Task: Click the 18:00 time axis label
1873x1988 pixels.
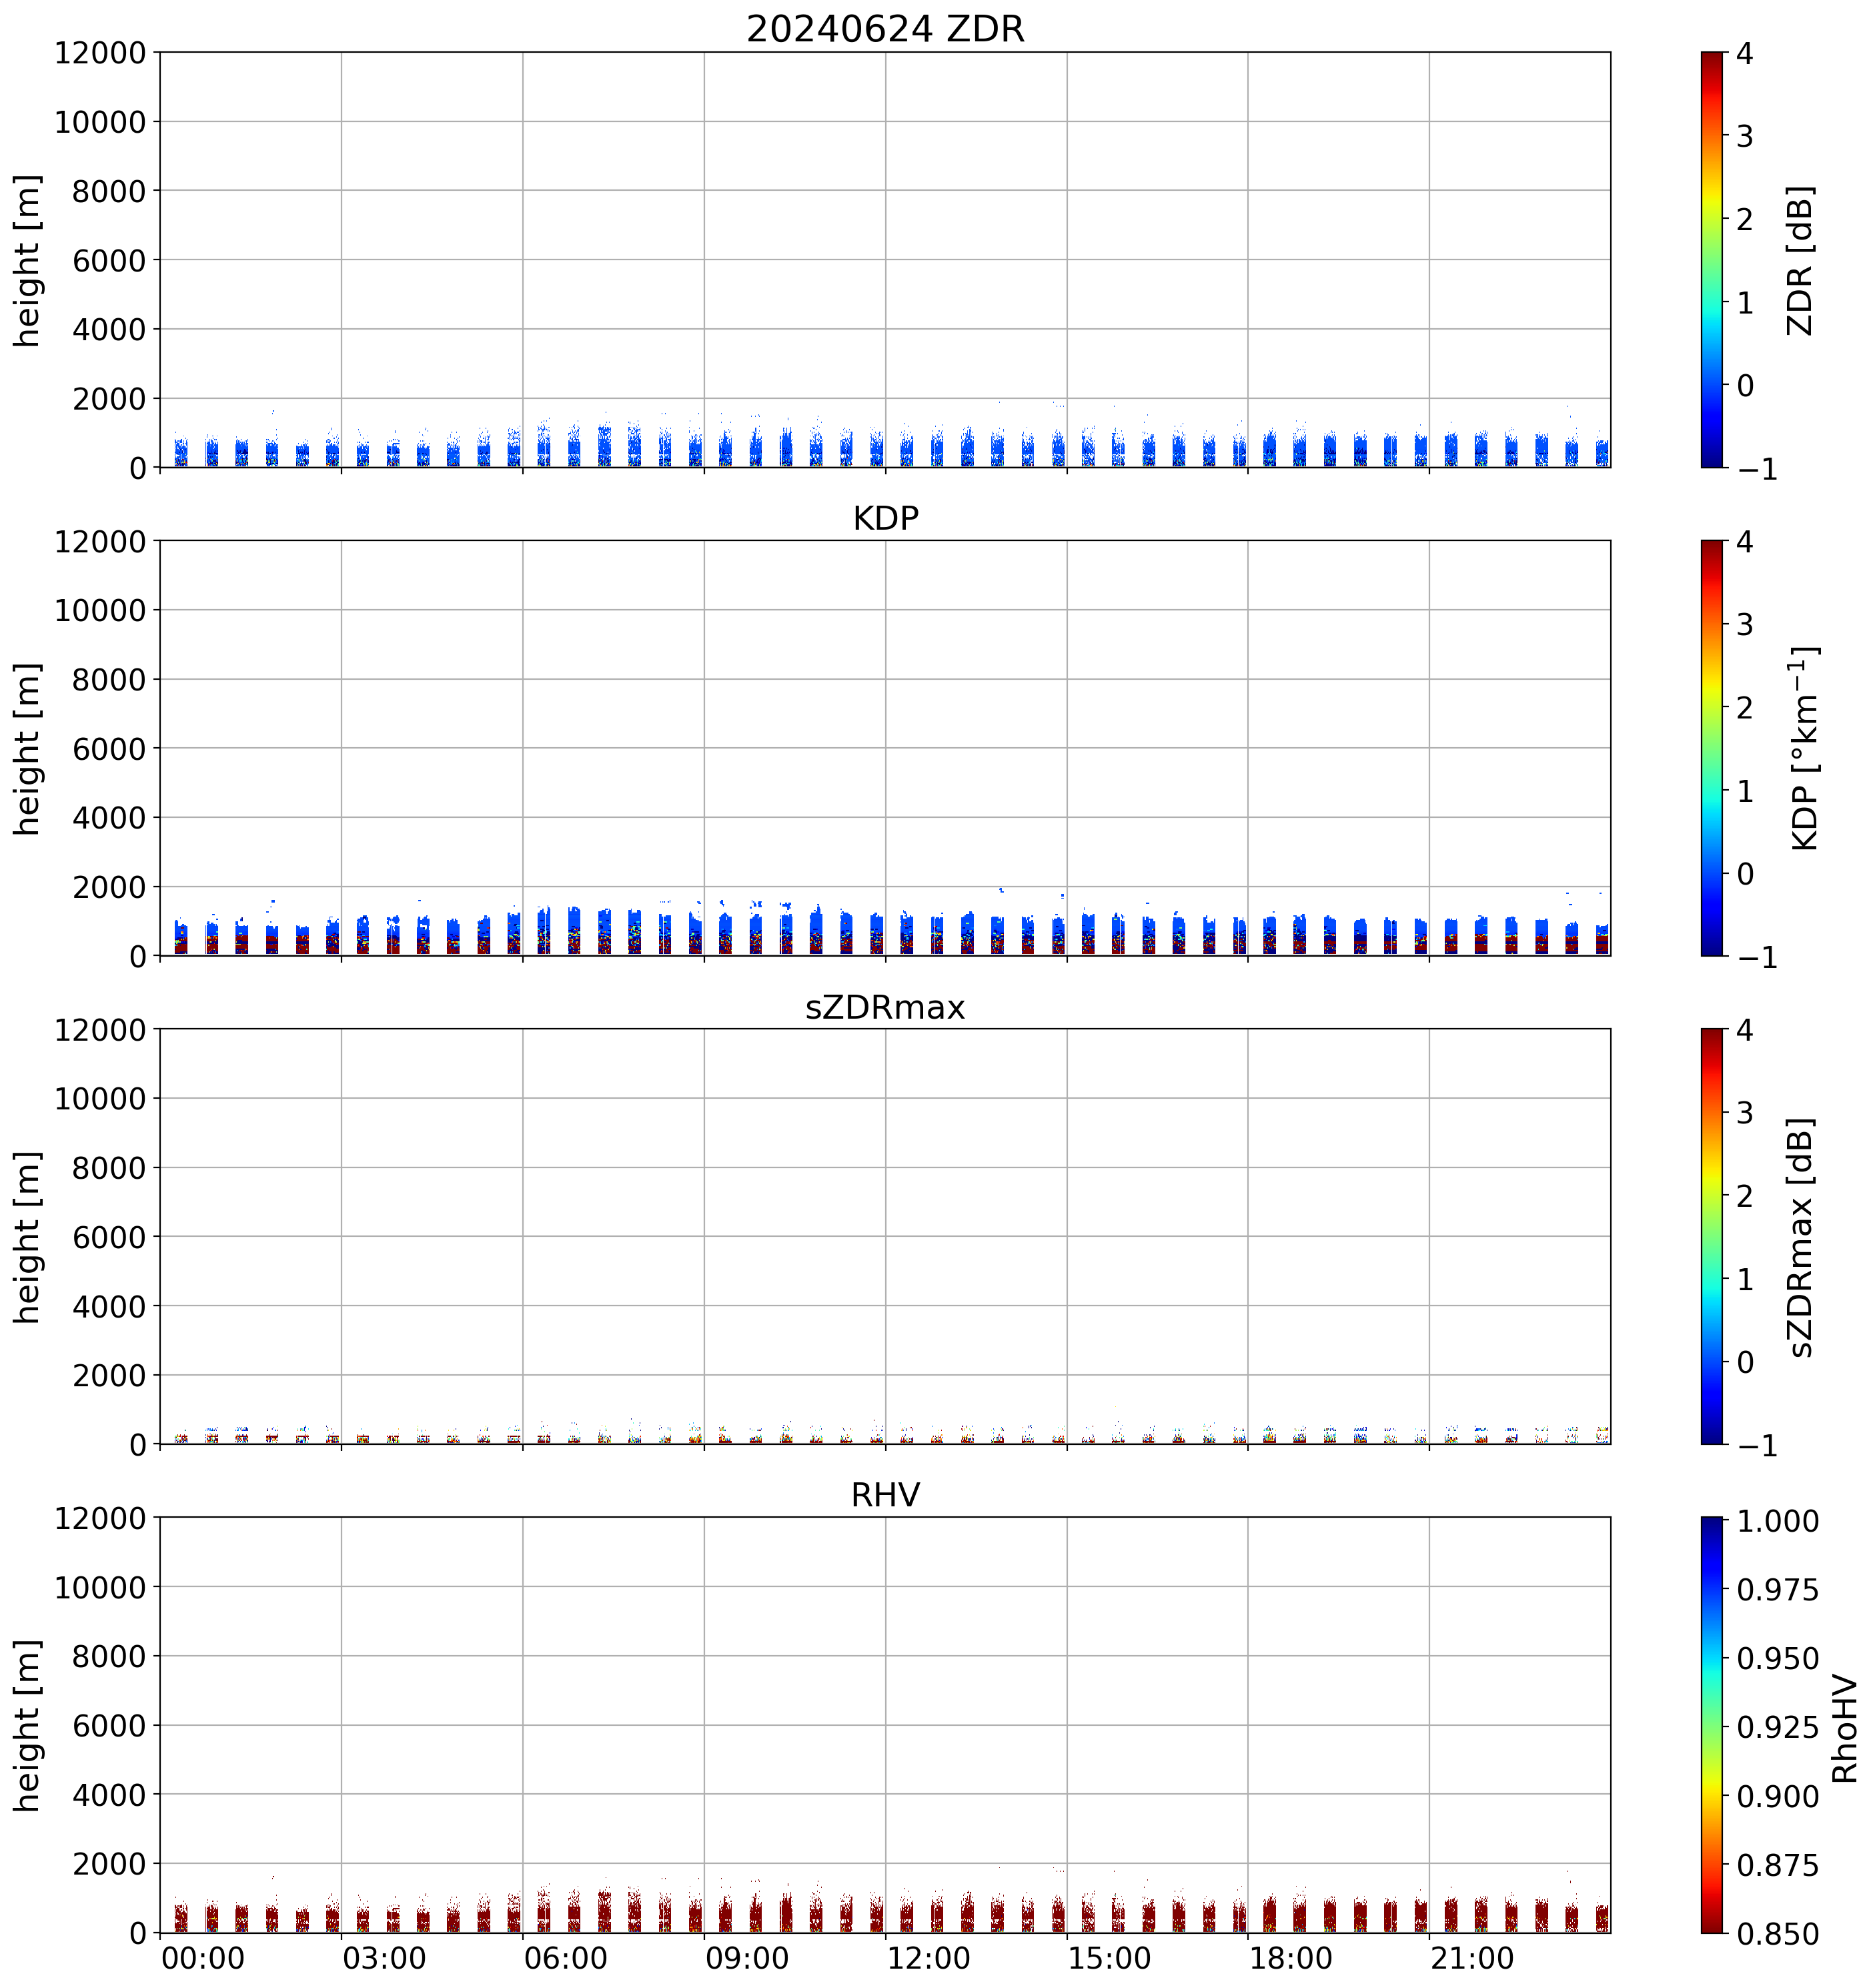Action: click(x=1290, y=1958)
